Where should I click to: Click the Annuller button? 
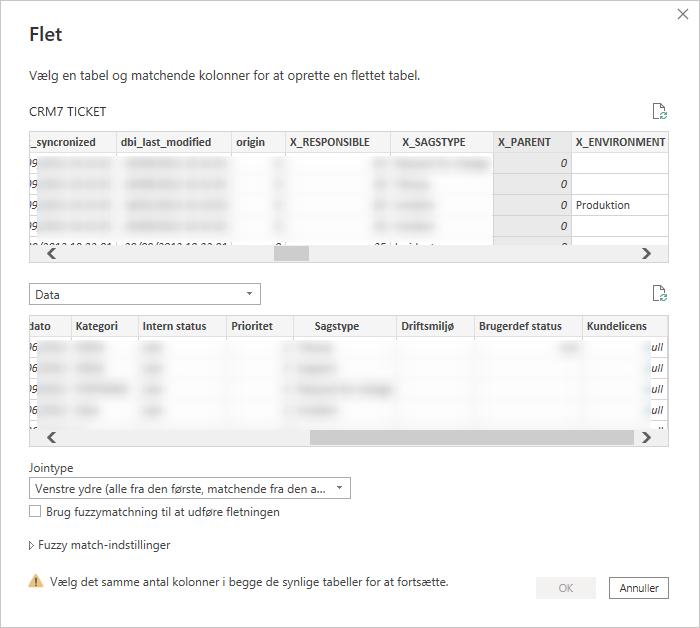638,588
